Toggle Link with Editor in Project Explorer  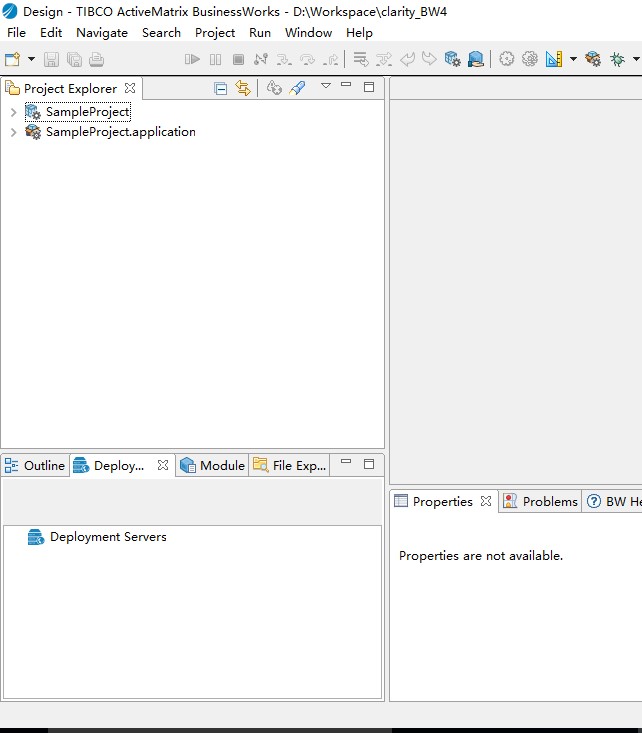pyautogui.click(x=243, y=88)
